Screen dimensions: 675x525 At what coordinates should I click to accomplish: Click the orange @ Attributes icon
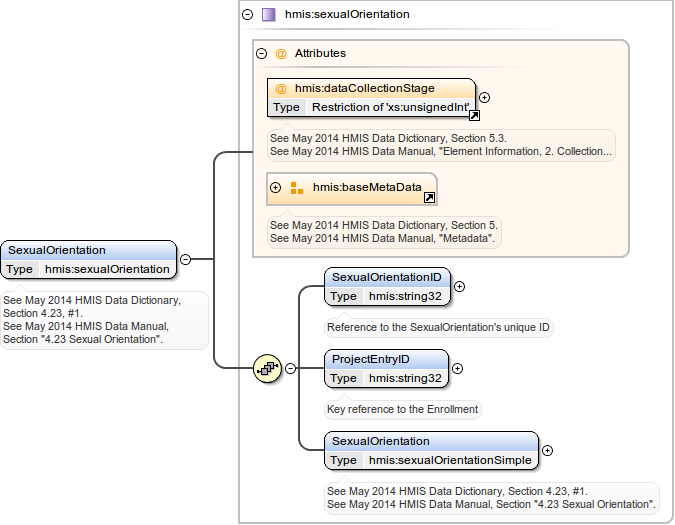[281, 54]
